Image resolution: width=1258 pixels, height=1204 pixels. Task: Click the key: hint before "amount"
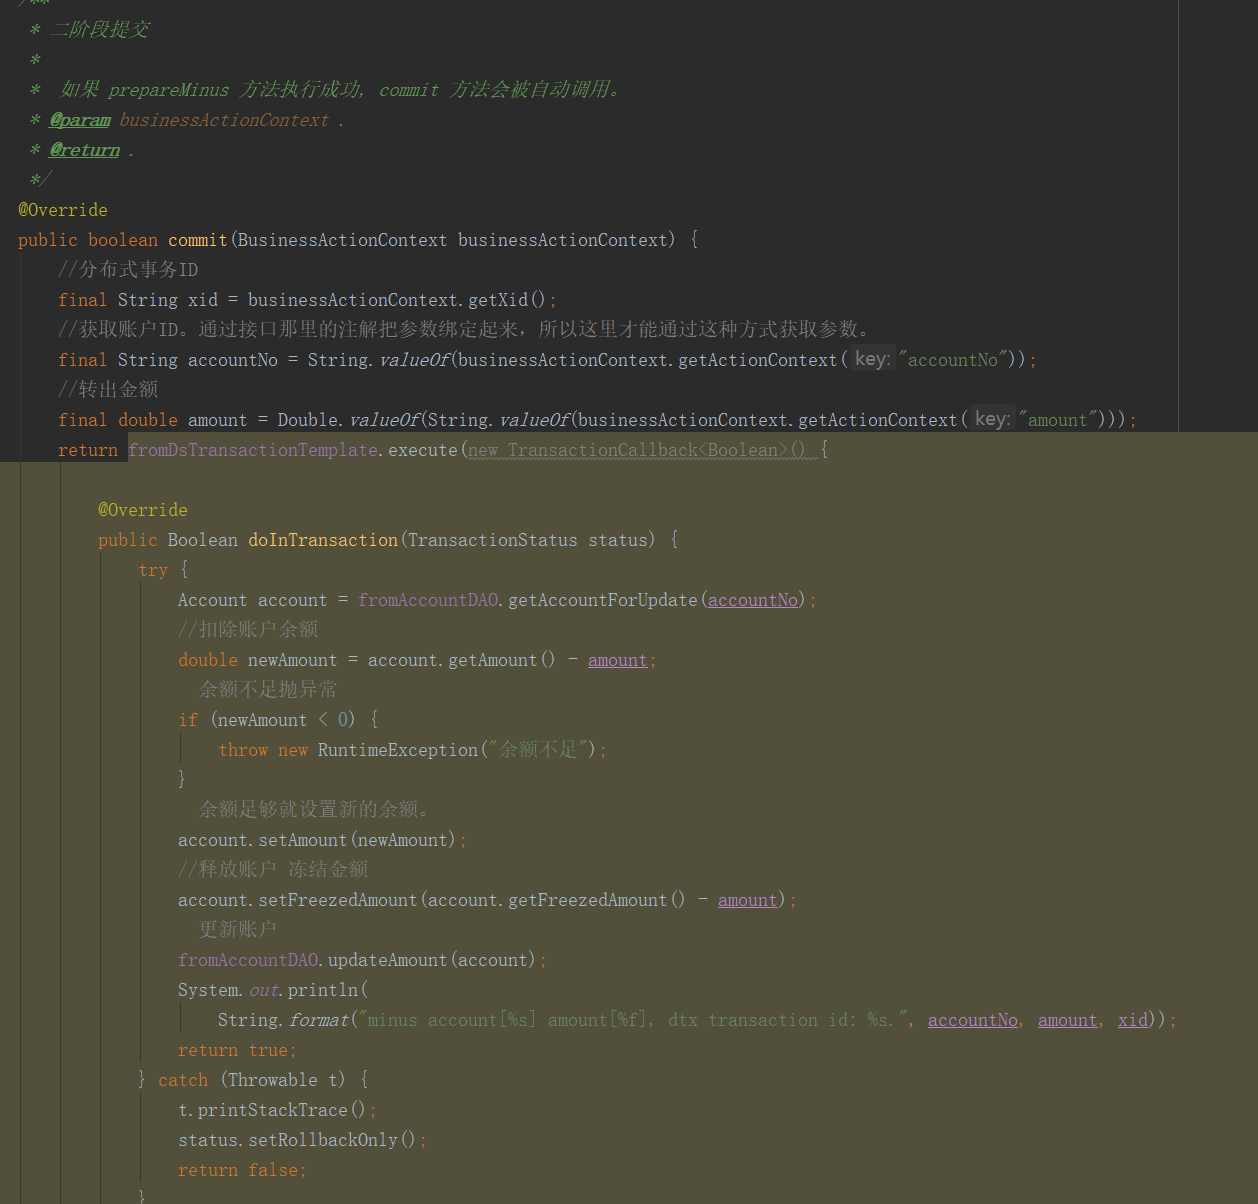point(993,419)
